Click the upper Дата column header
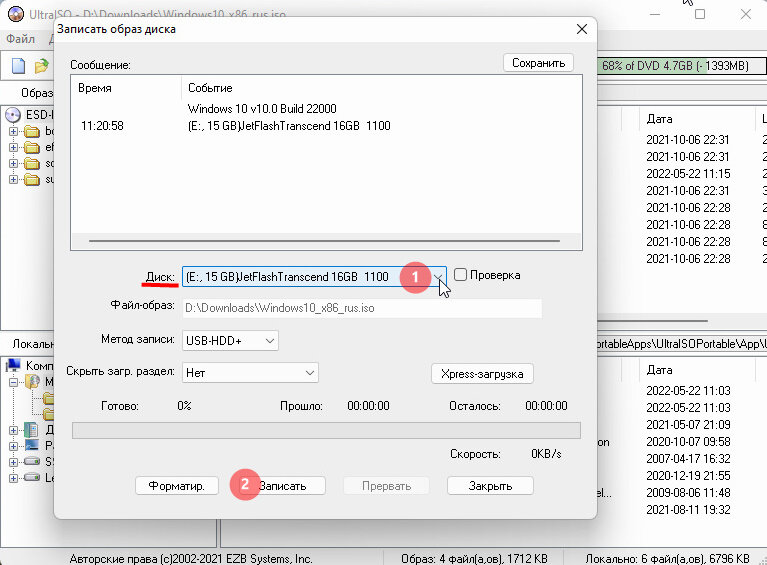The height and width of the screenshot is (565, 767). click(659, 119)
